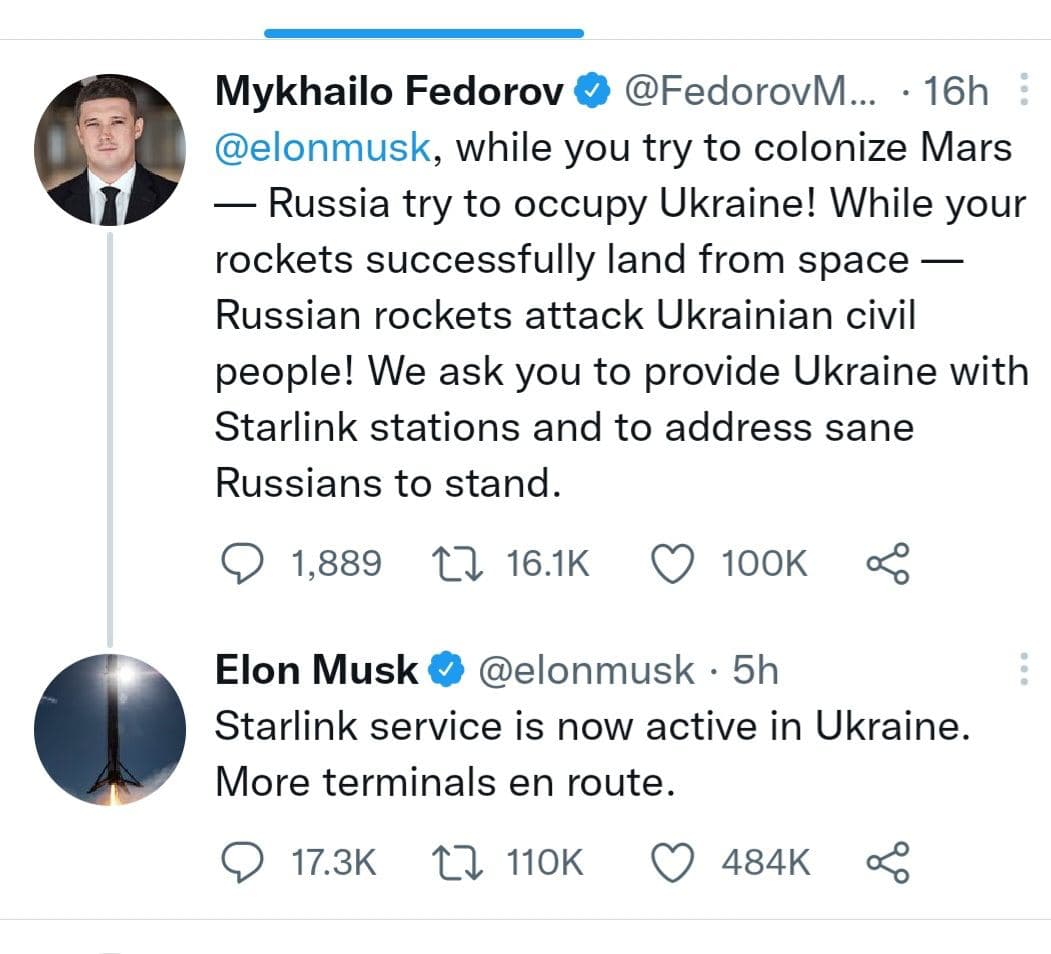This screenshot has height=954, width=1051.
Task: Click the @elonmusk handle beside Elon Musk
Action: [586, 670]
